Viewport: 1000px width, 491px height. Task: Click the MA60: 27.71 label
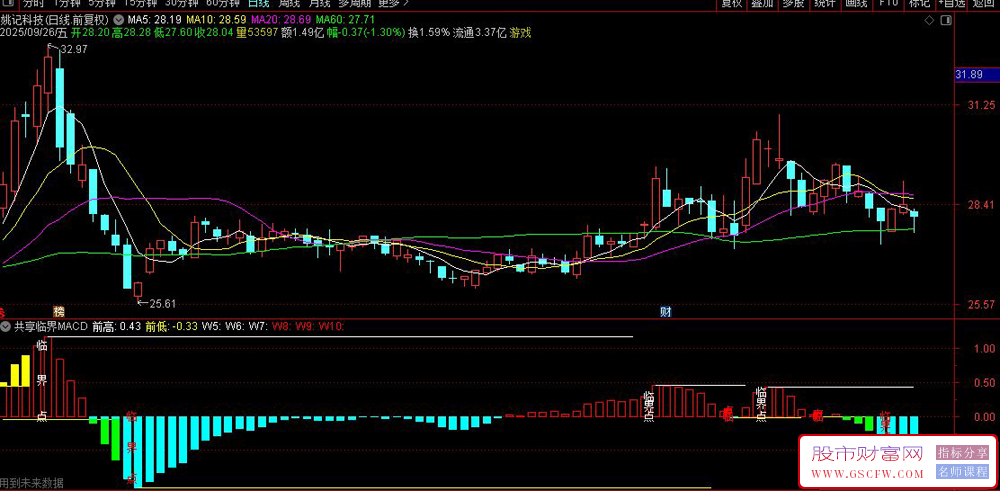tap(345, 20)
